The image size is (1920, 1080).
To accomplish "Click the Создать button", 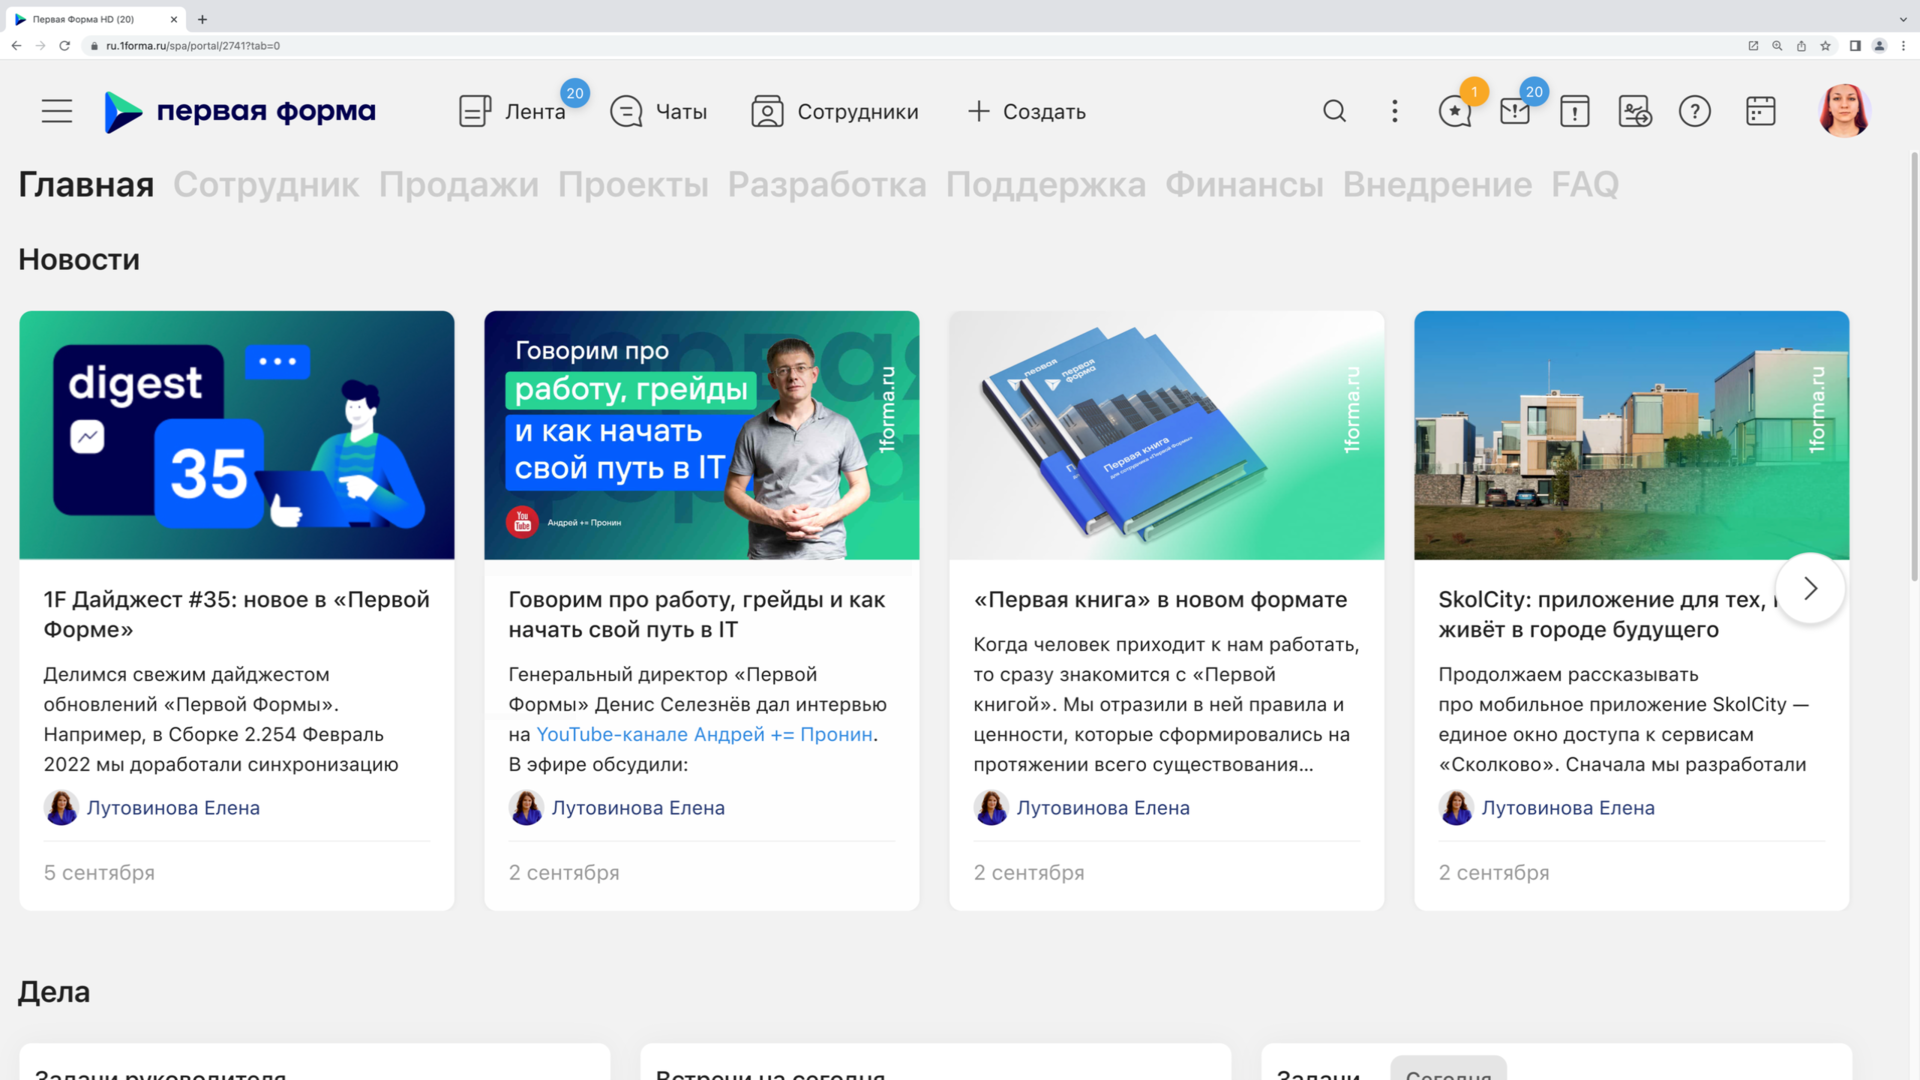I will (x=1027, y=111).
